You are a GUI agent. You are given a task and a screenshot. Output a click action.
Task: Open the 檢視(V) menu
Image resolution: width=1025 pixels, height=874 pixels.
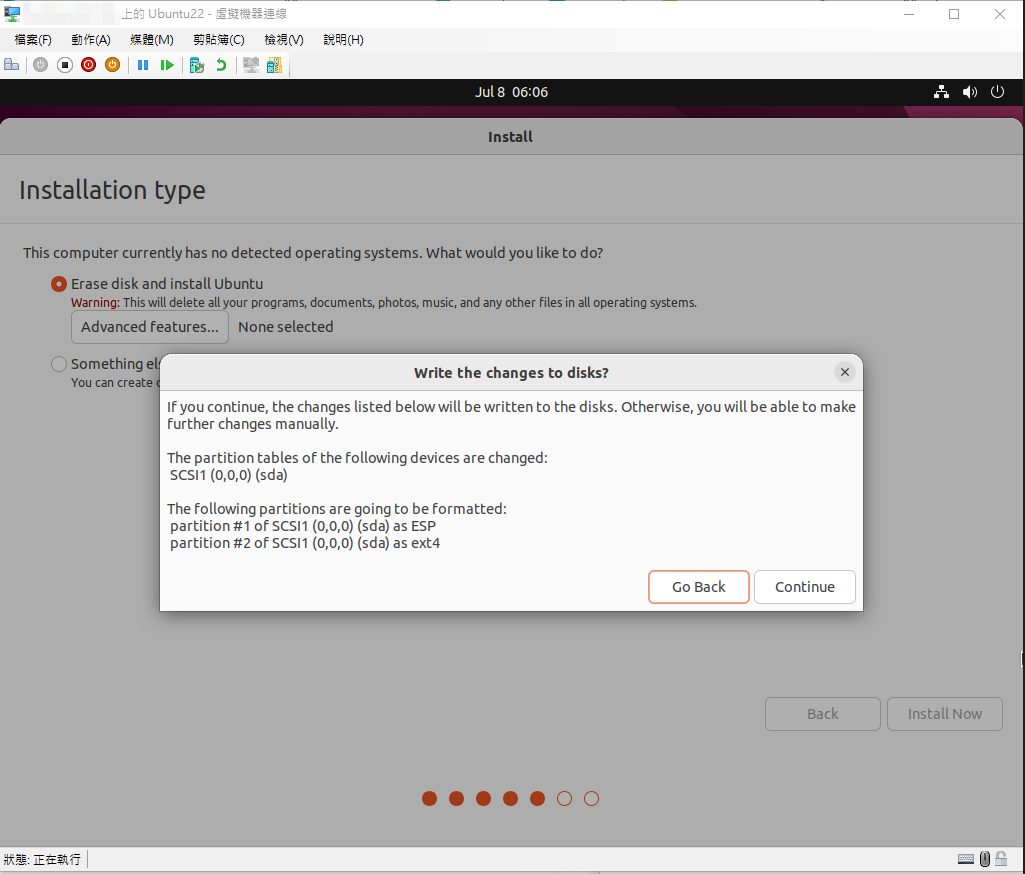pyautogui.click(x=284, y=40)
